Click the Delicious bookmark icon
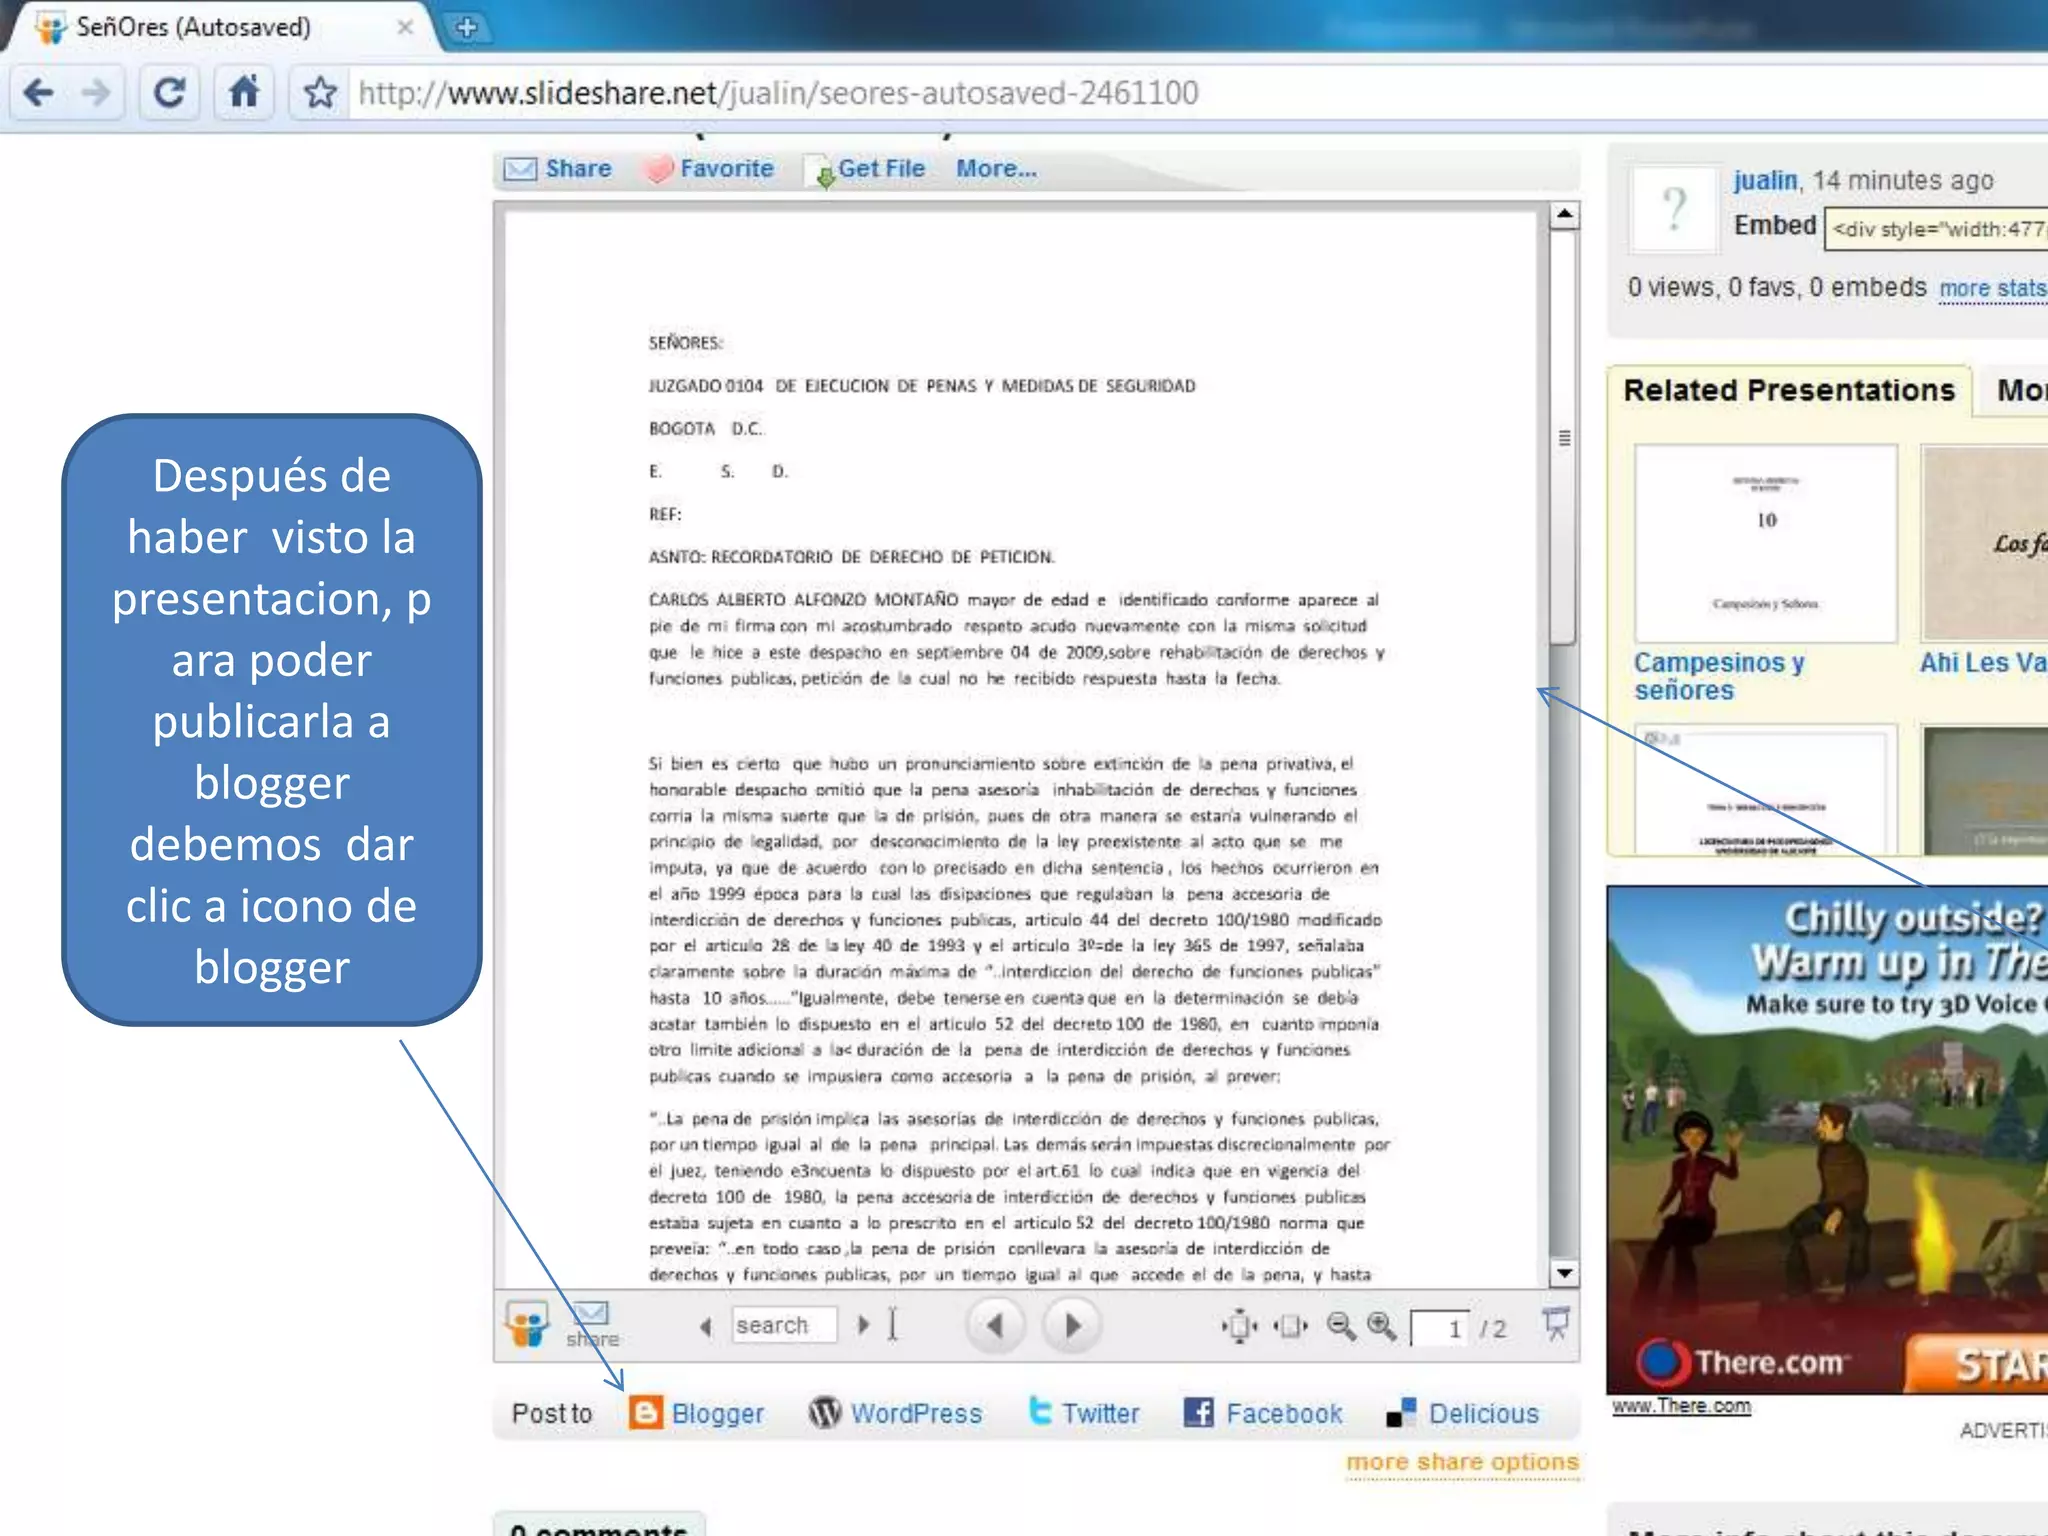 [1401, 1412]
